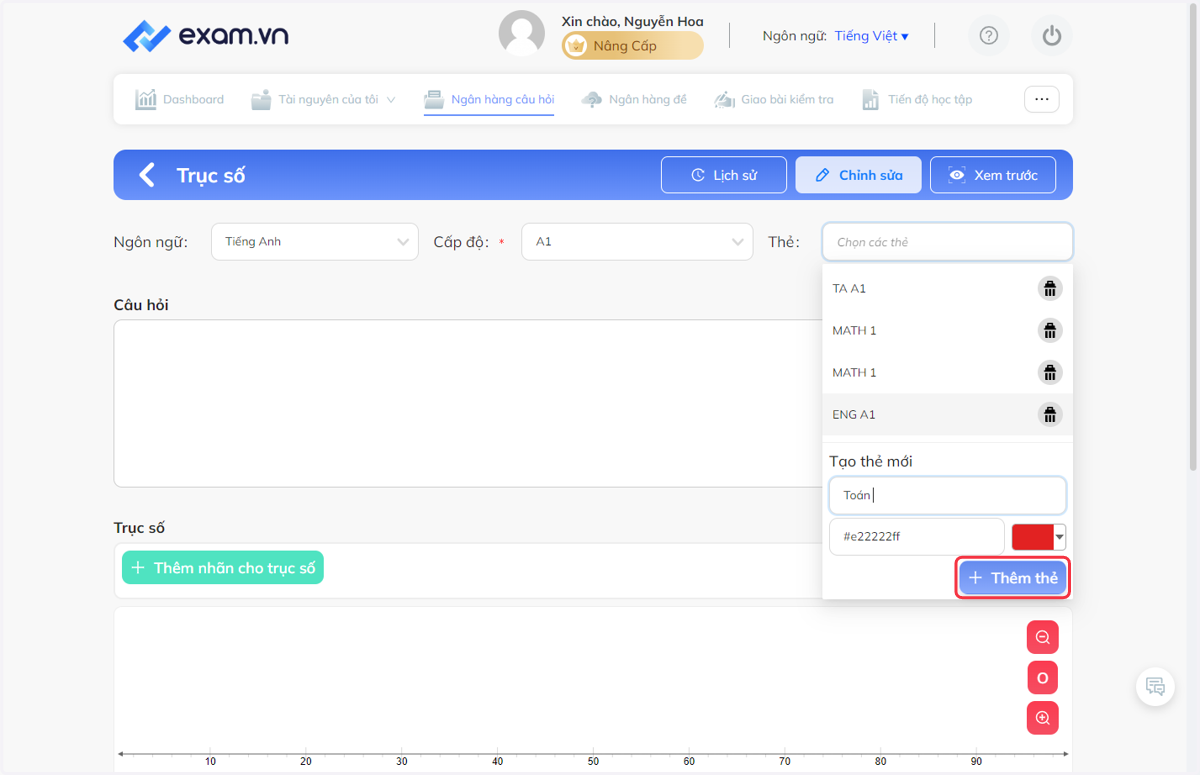
Task: Open the help question mark icon
Action: click(x=989, y=36)
